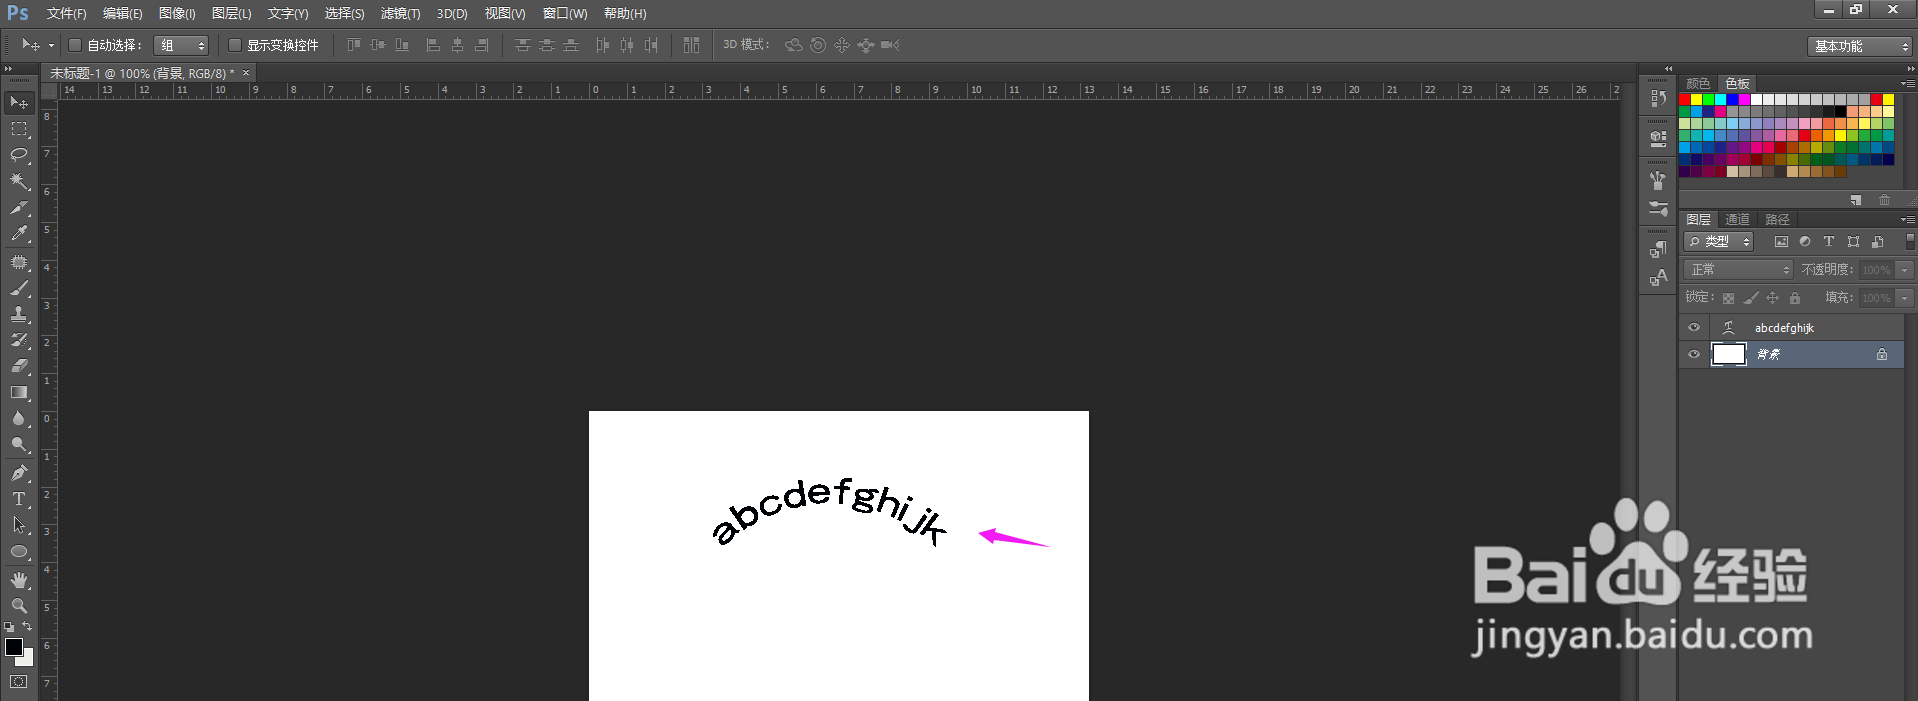Enable the 自动选择 checkbox
Screen dimensions: 1918x701
coord(74,45)
